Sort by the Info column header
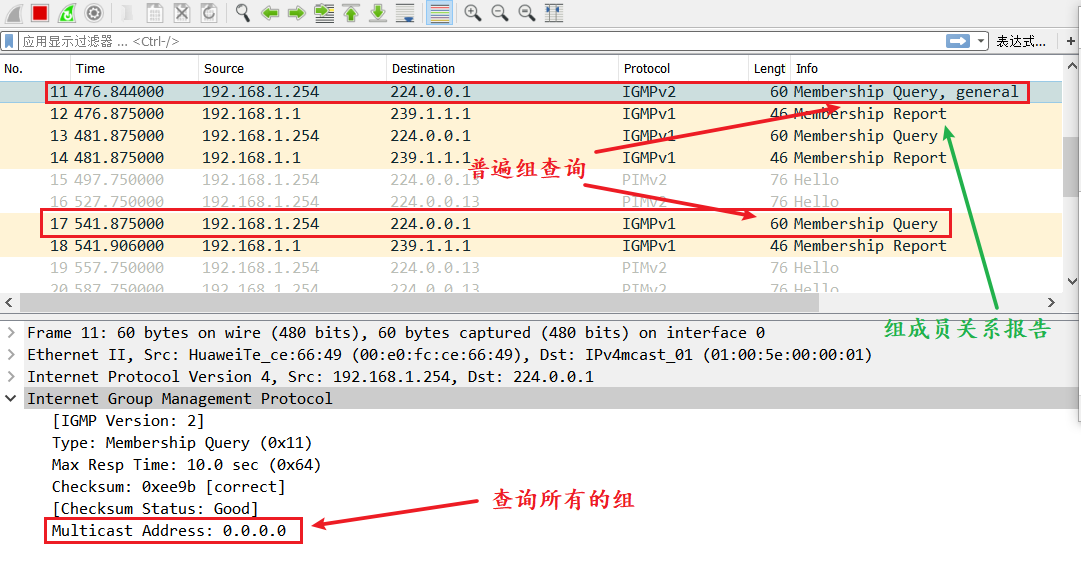The width and height of the screenshot is (1081, 580). pos(926,68)
